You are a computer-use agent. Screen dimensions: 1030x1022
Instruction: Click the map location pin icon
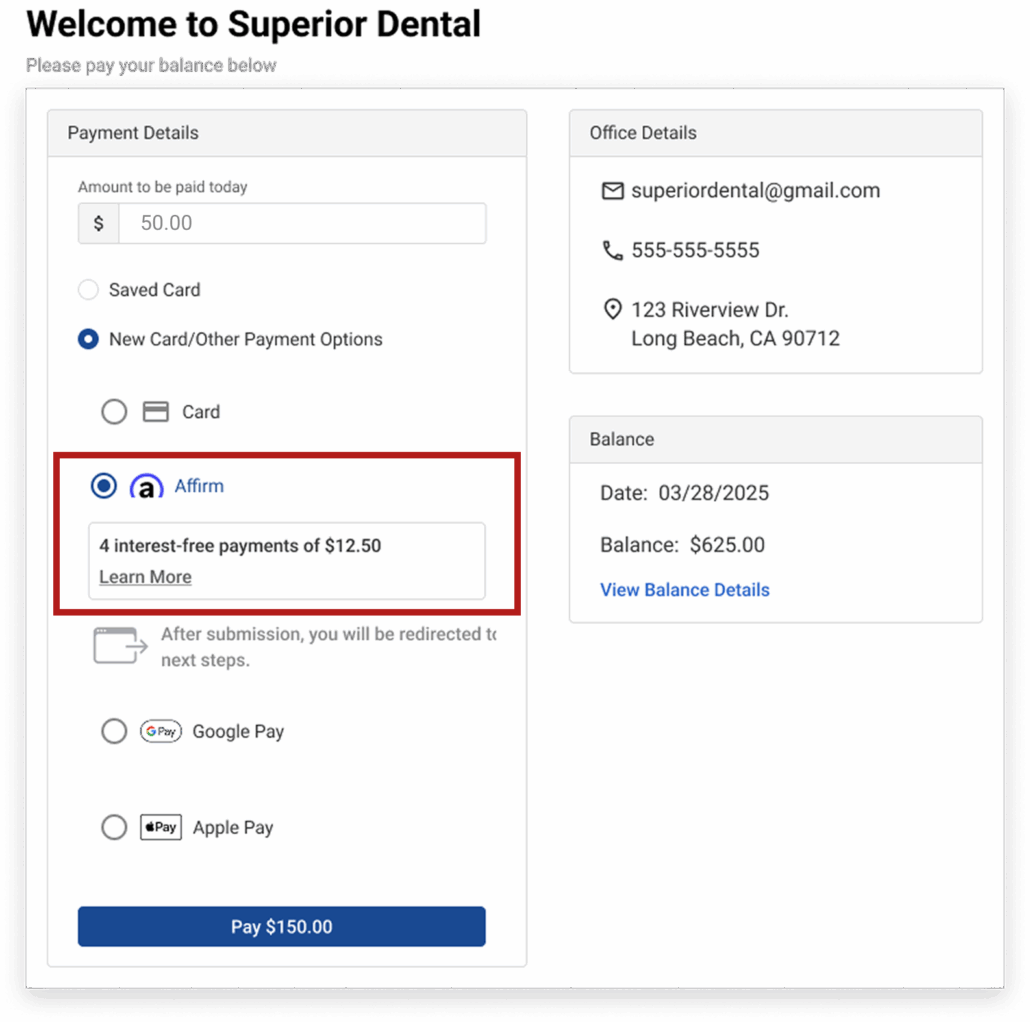612,310
